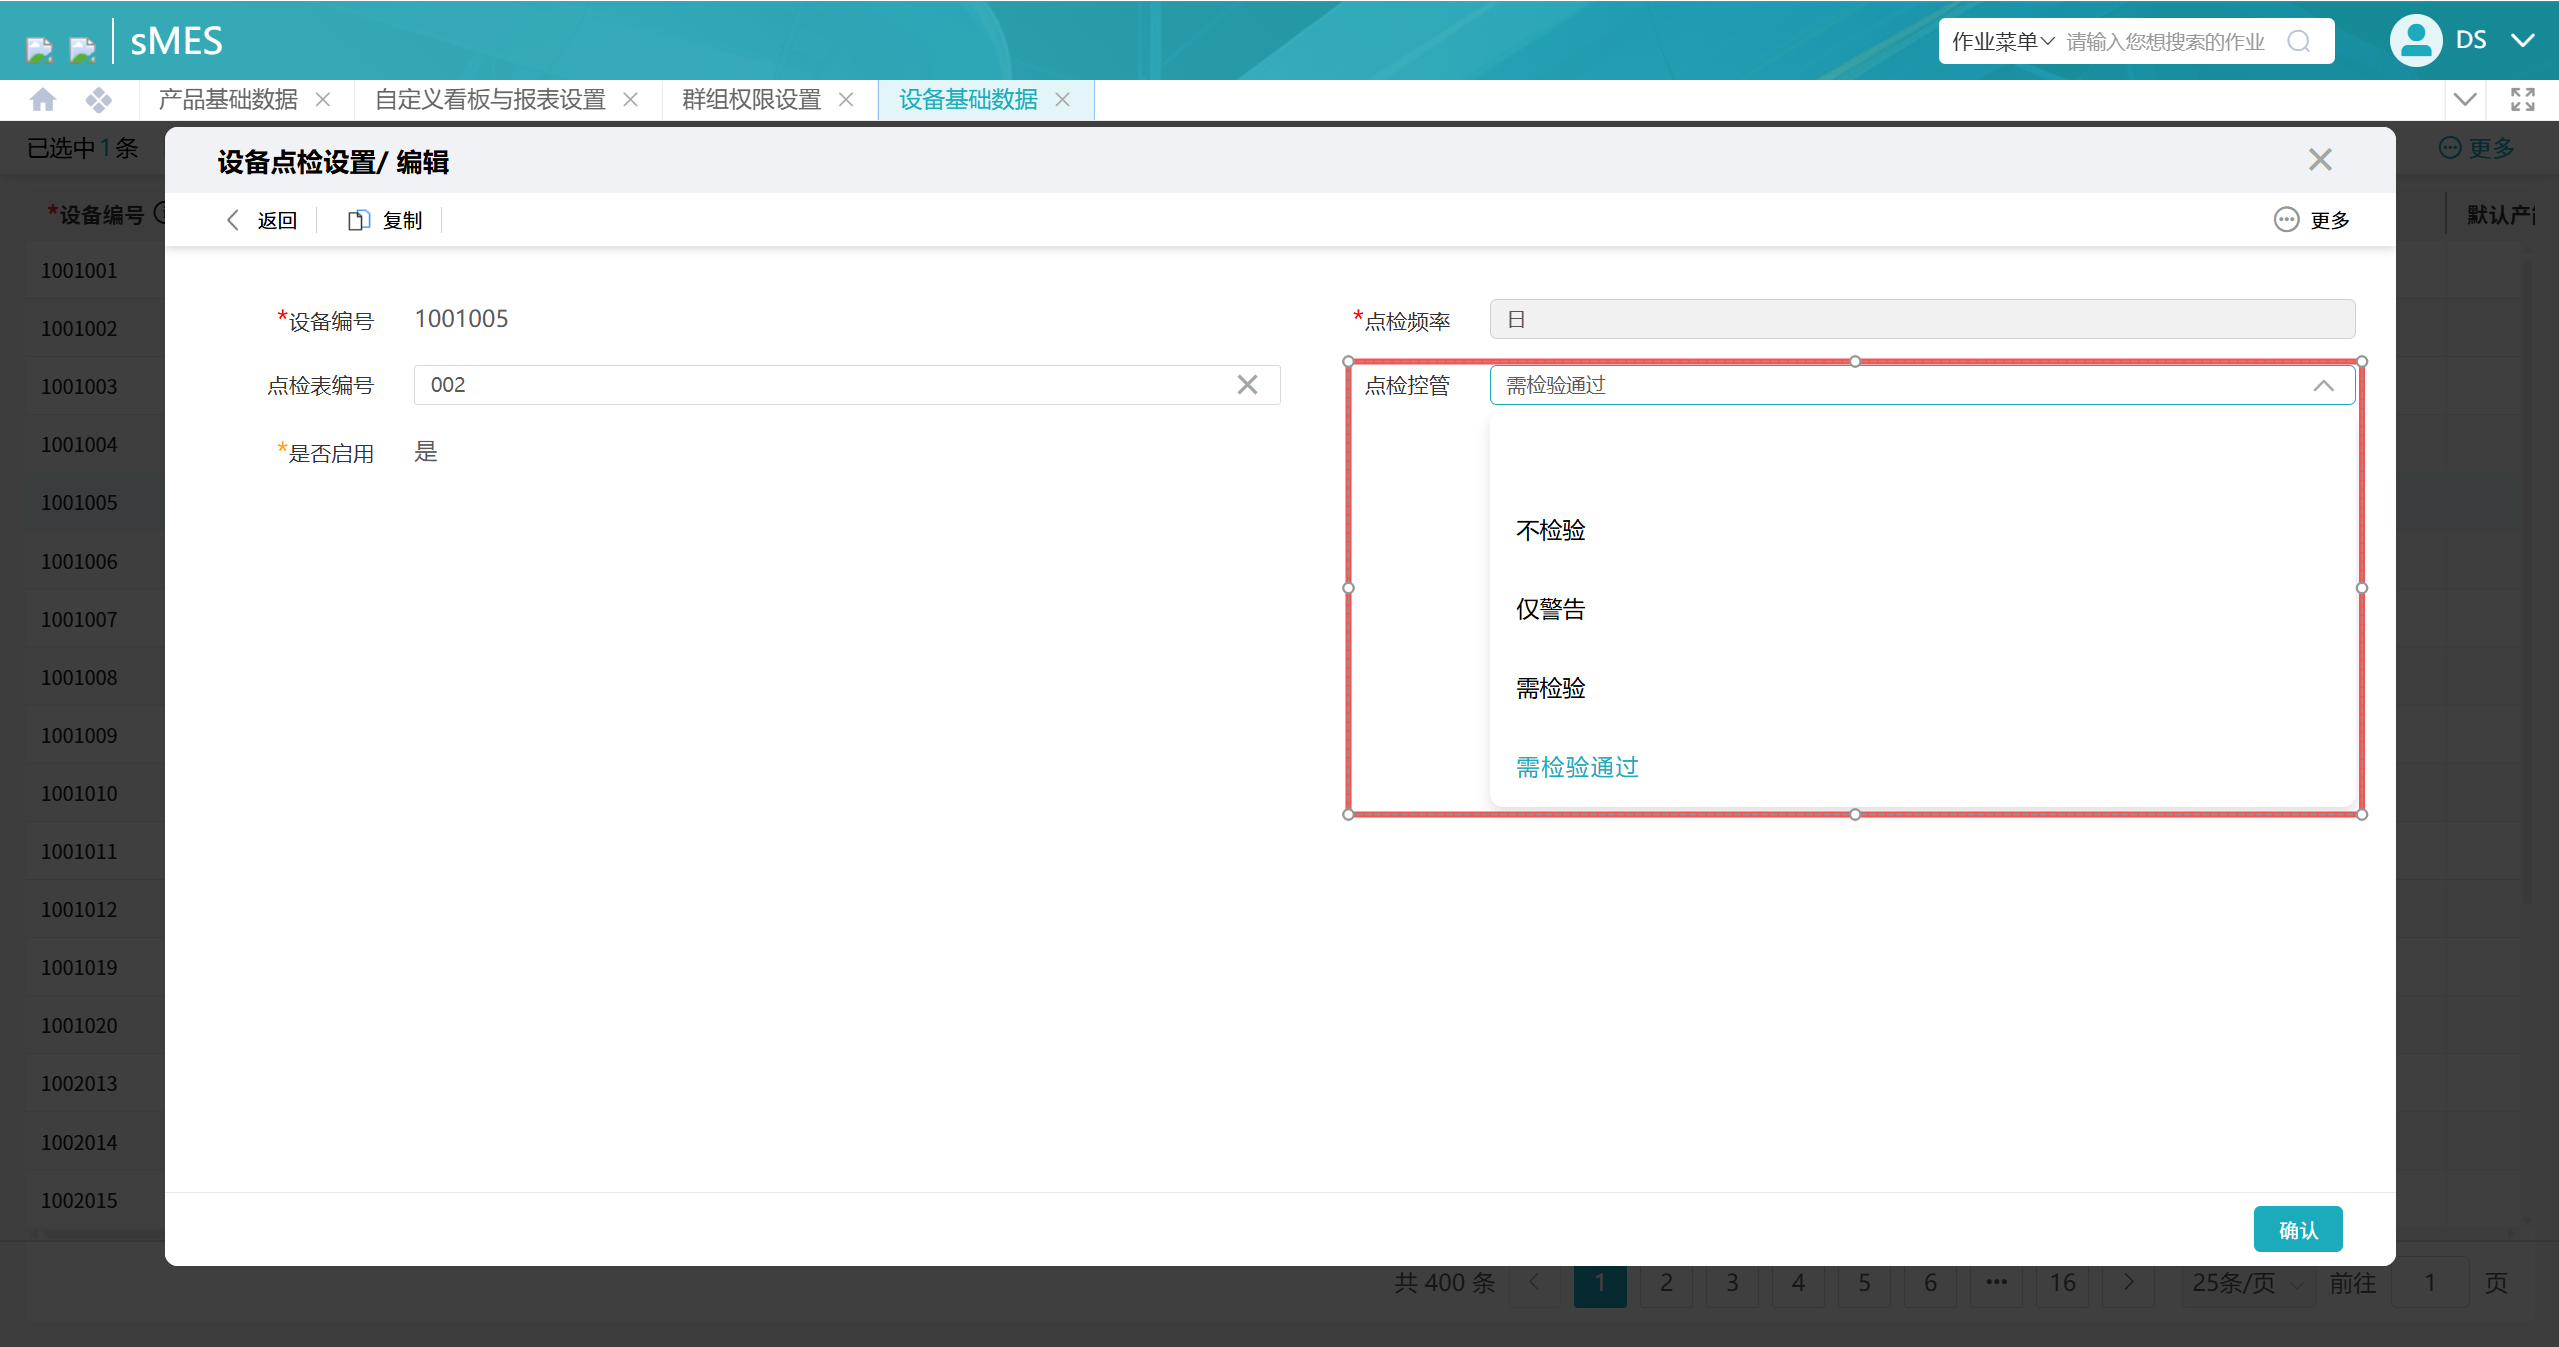Click the job search input box

(x=2165, y=41)
